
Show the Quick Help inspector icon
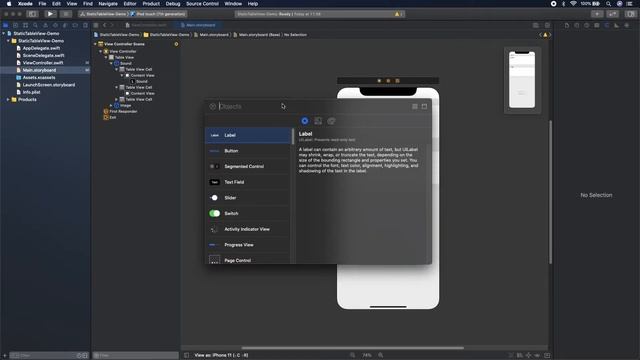point(587,25)
